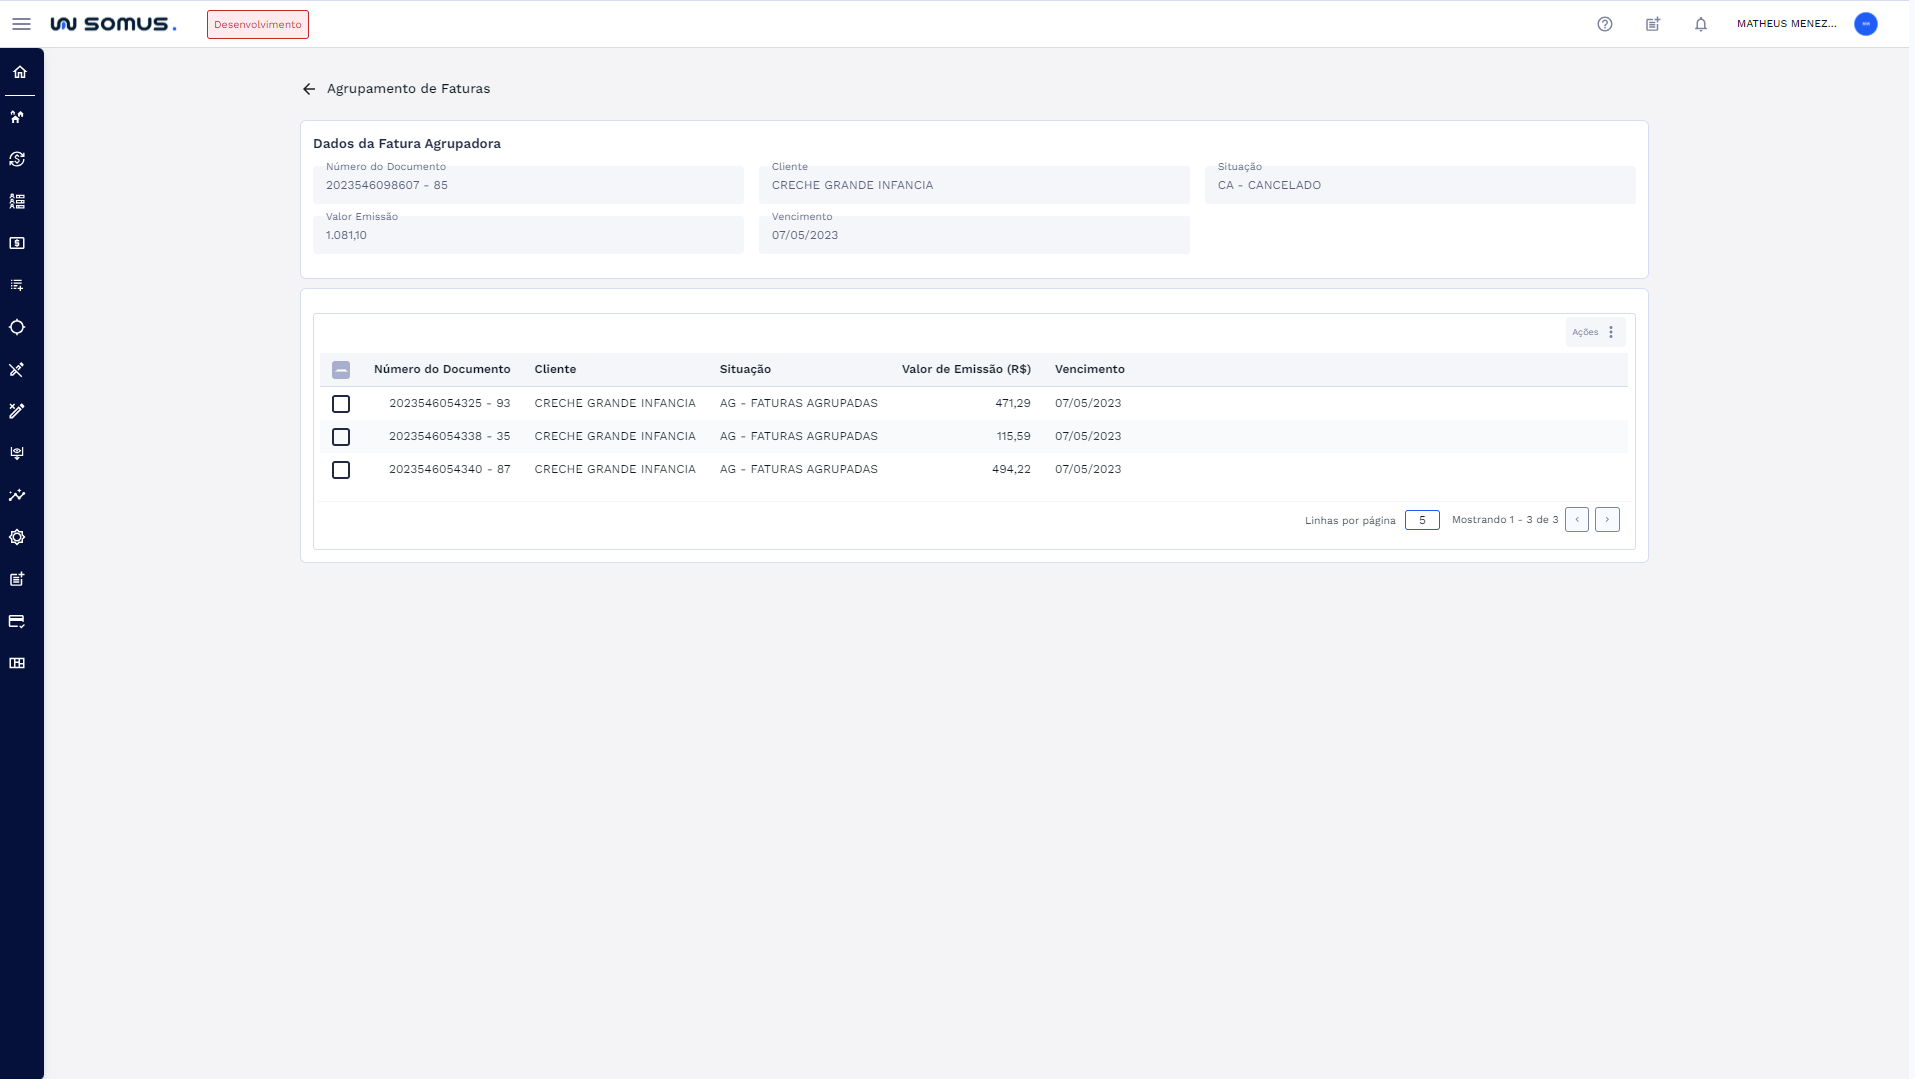Viewport: 1915px width, 1079px height.
Task: Open the settings gear in sidebar
Action: point(17,537)
